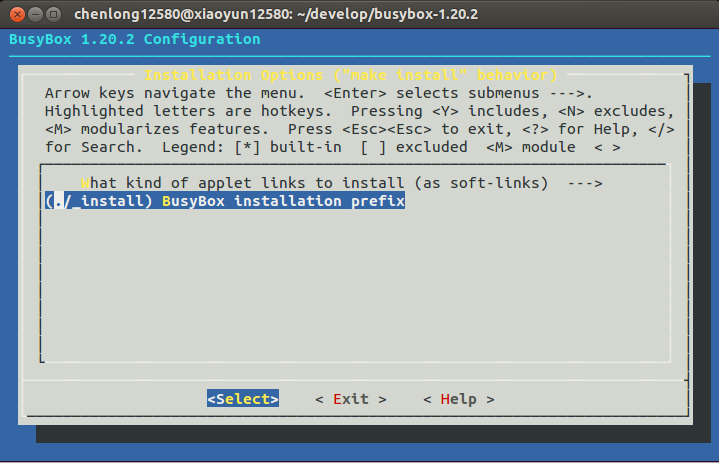
Task: Minimize the terminal window
Action: click(x=35, y=15)
